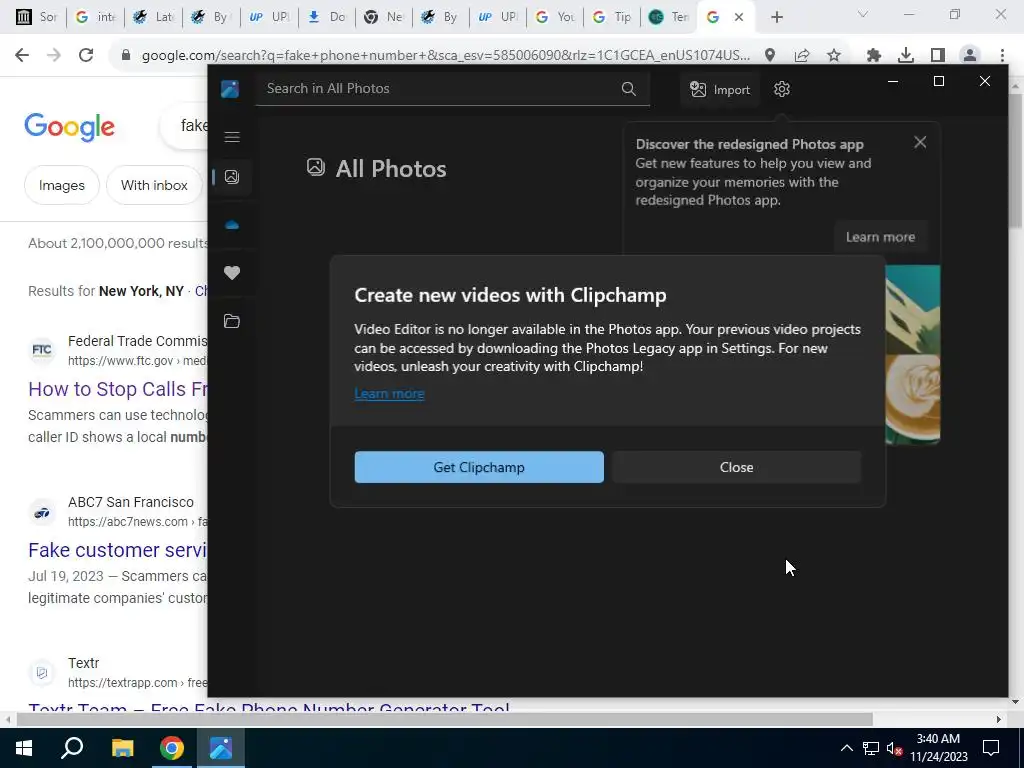Open OneDrive cloud section in Photos sidebar
This screenshot has height=768, width=1024.
[232, 225]
